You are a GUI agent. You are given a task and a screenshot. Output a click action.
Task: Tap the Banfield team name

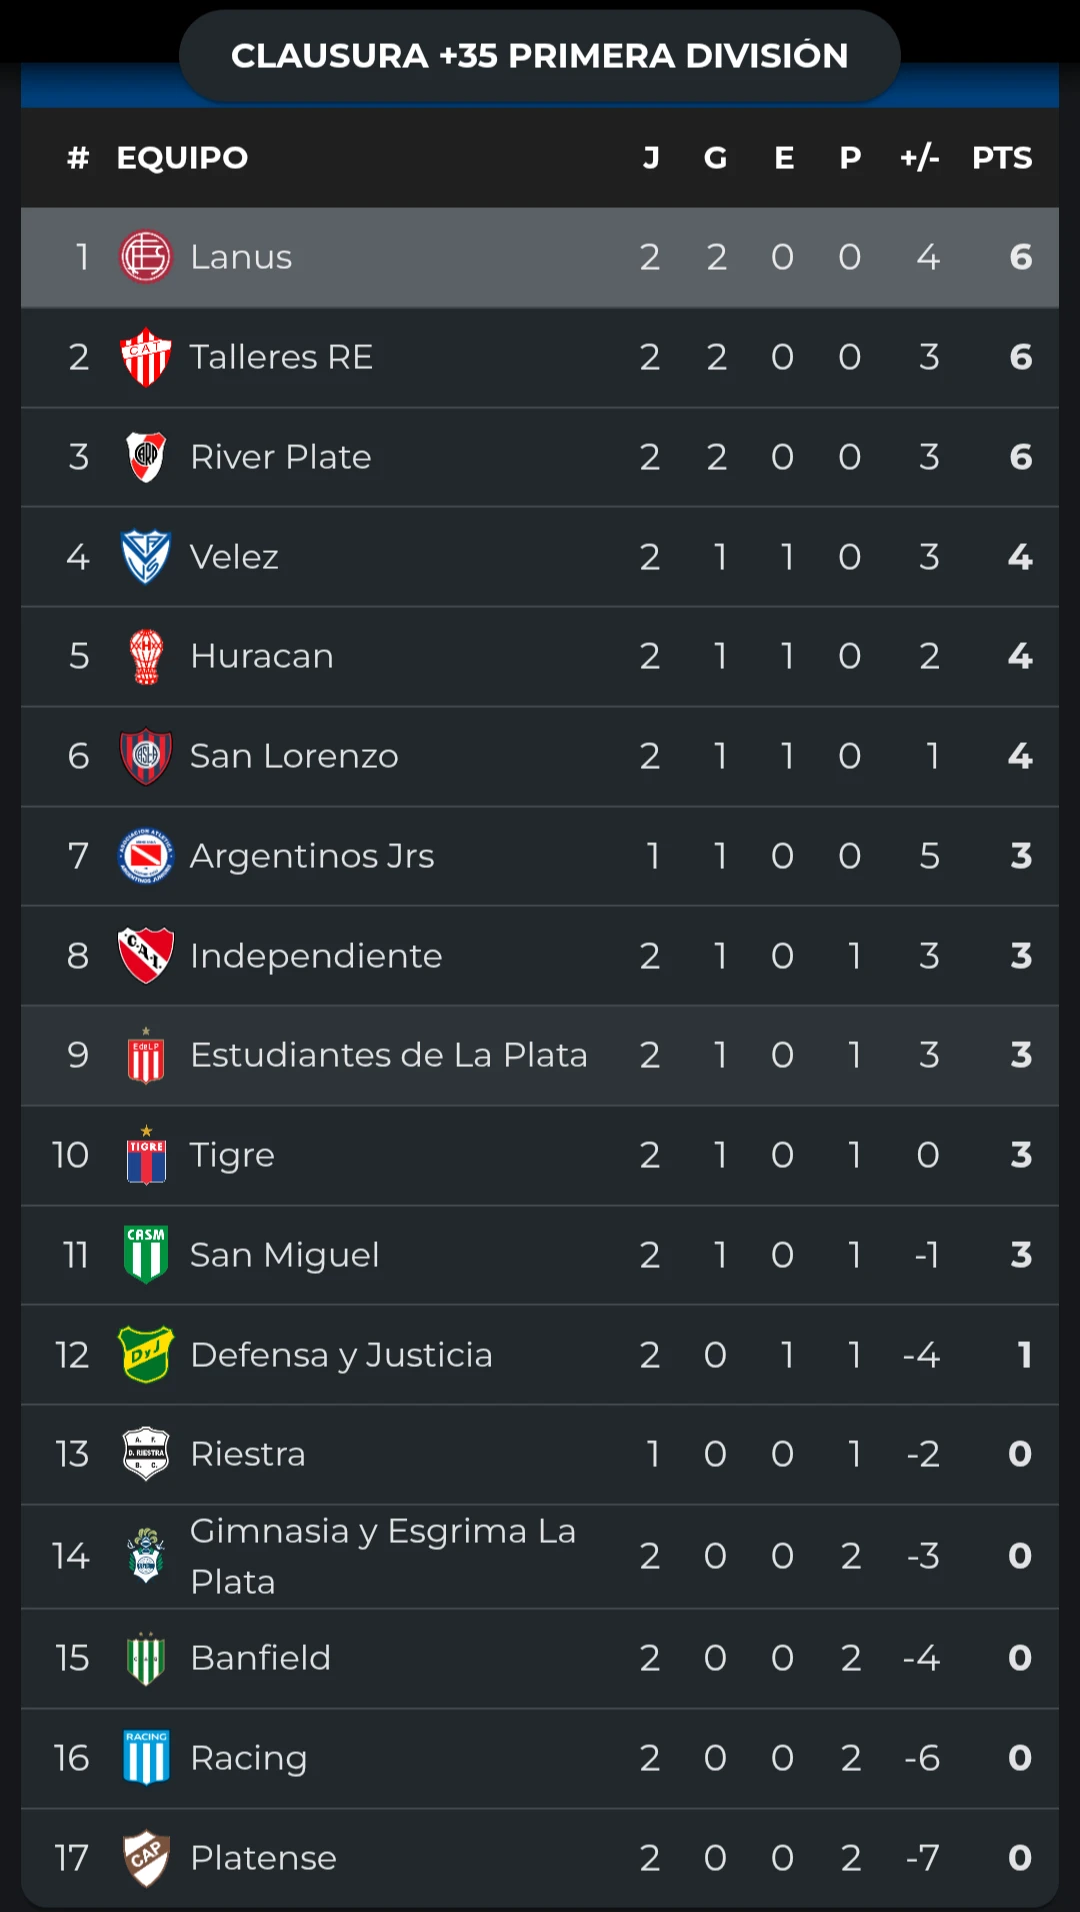pos(260,1658)
